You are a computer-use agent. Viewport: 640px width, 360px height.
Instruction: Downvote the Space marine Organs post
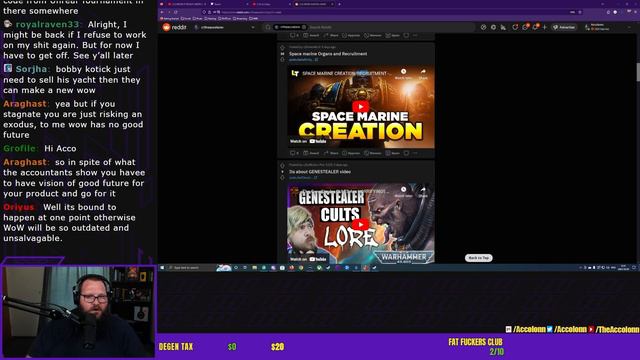coord(282,60)
